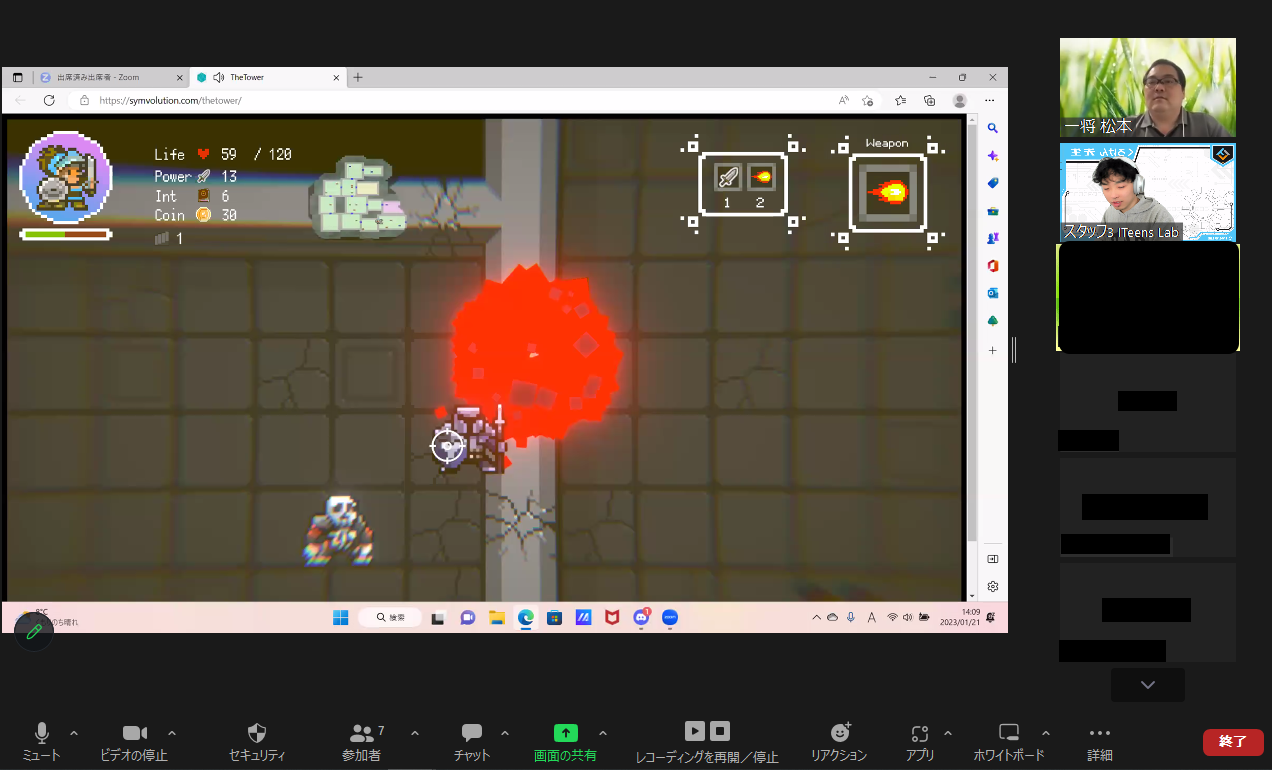Viewport: 1272px width, 770px height.
Task: Open the Edge favorites list
Action: (x=901, y=100)
